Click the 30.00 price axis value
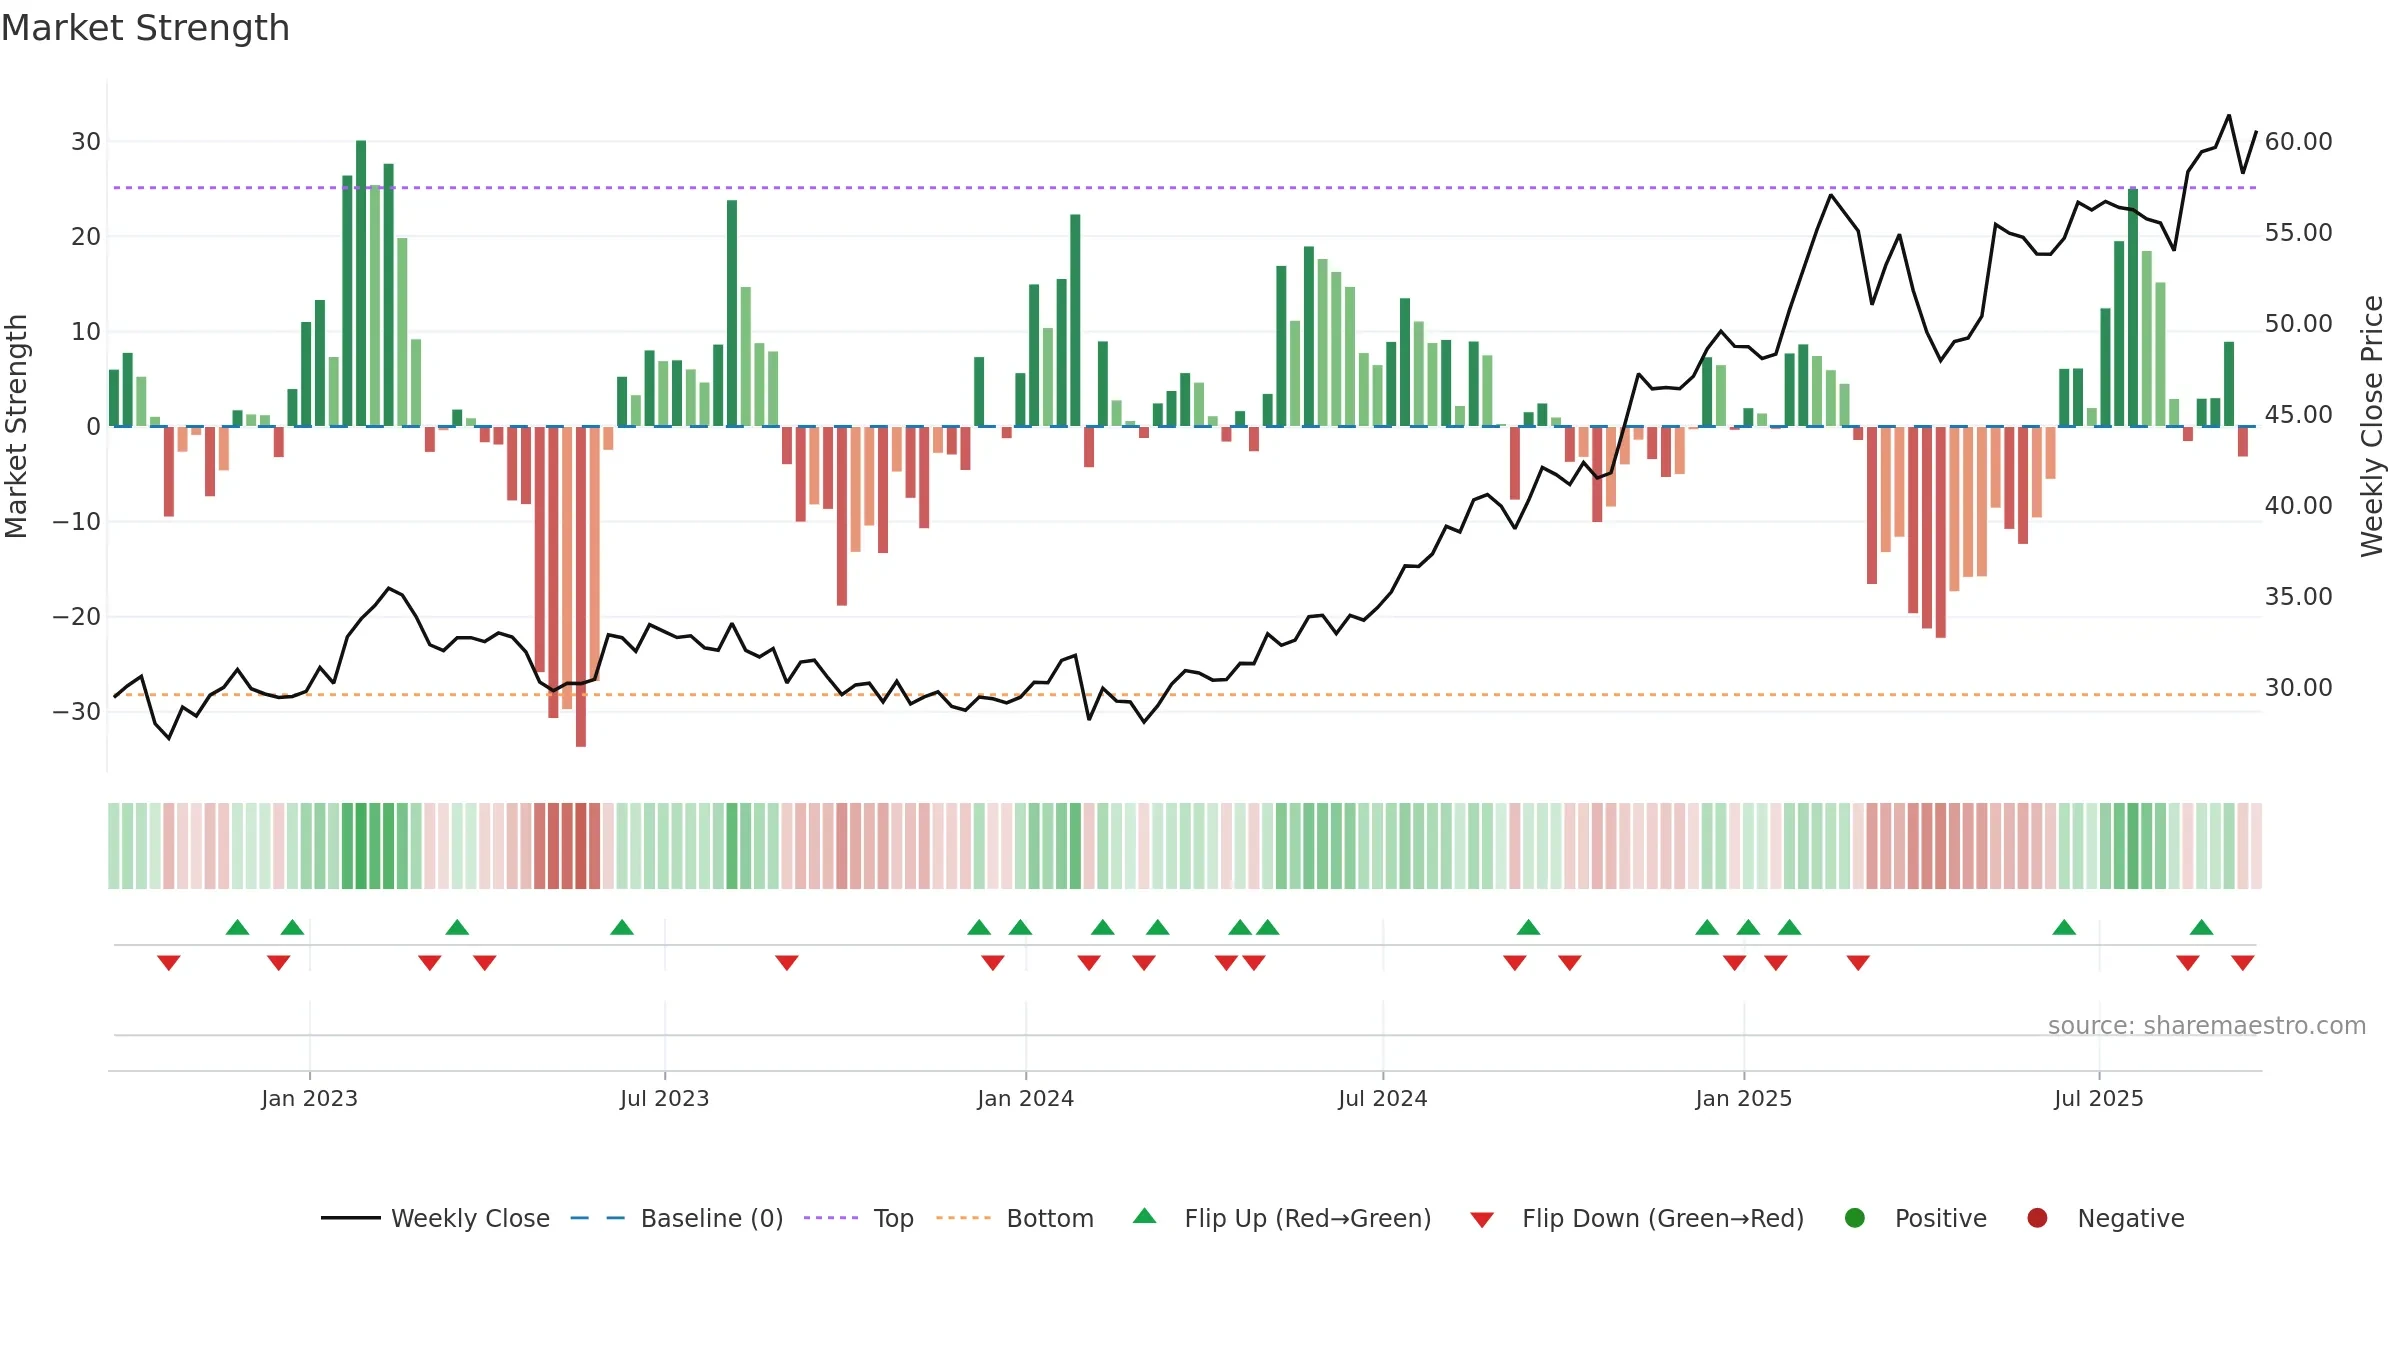 click(x=2298, y=688)
